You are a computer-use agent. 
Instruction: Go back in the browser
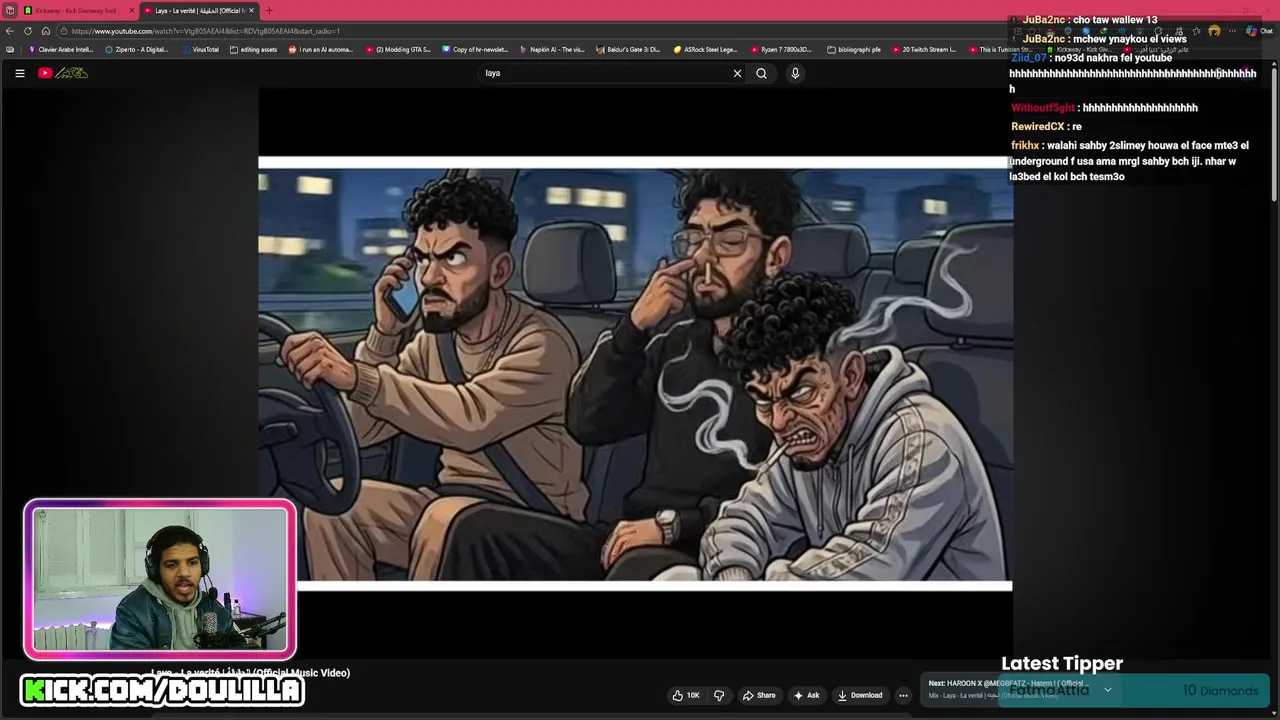(x=10, y=31)
